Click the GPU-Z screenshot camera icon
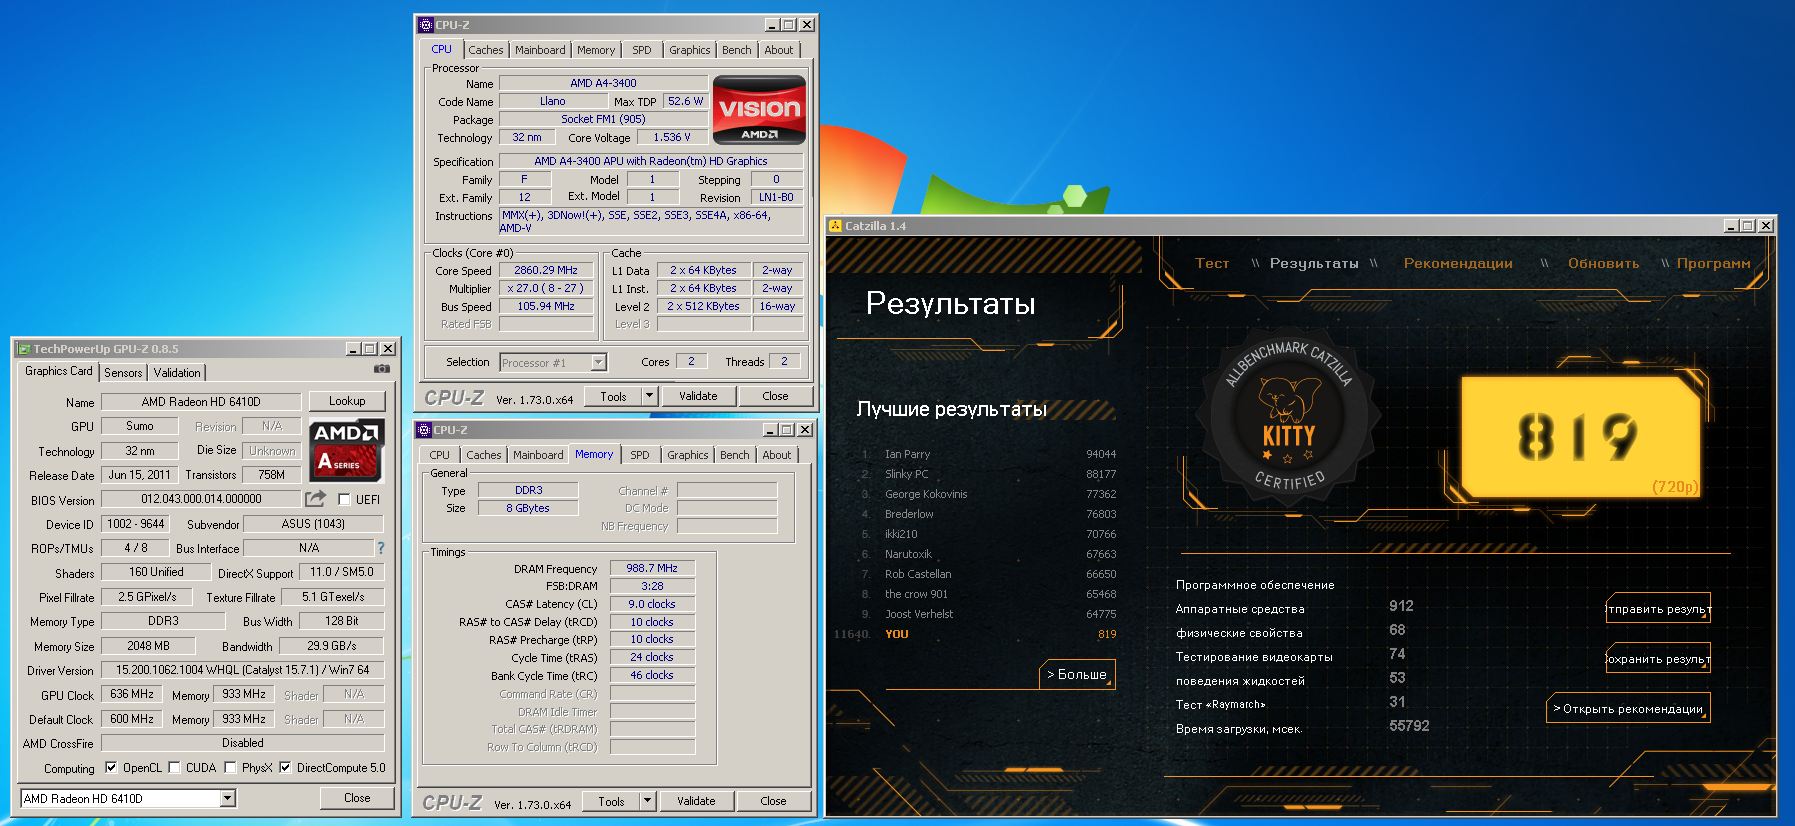1795x826 pixels. tap(381, 369)
